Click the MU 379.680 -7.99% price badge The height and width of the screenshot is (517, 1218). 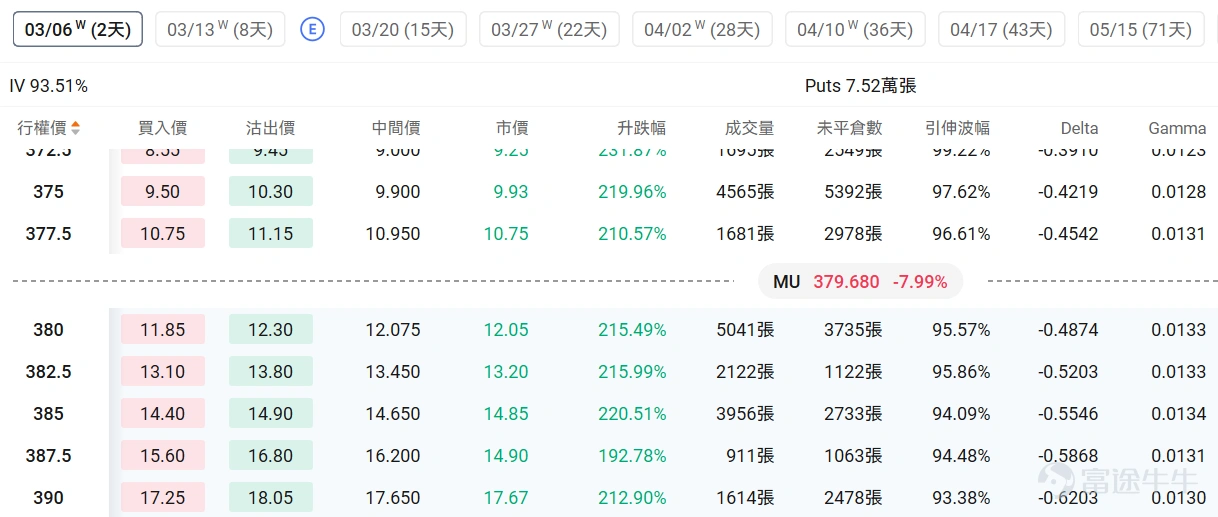pyautogui.click(x=860, y=282)
